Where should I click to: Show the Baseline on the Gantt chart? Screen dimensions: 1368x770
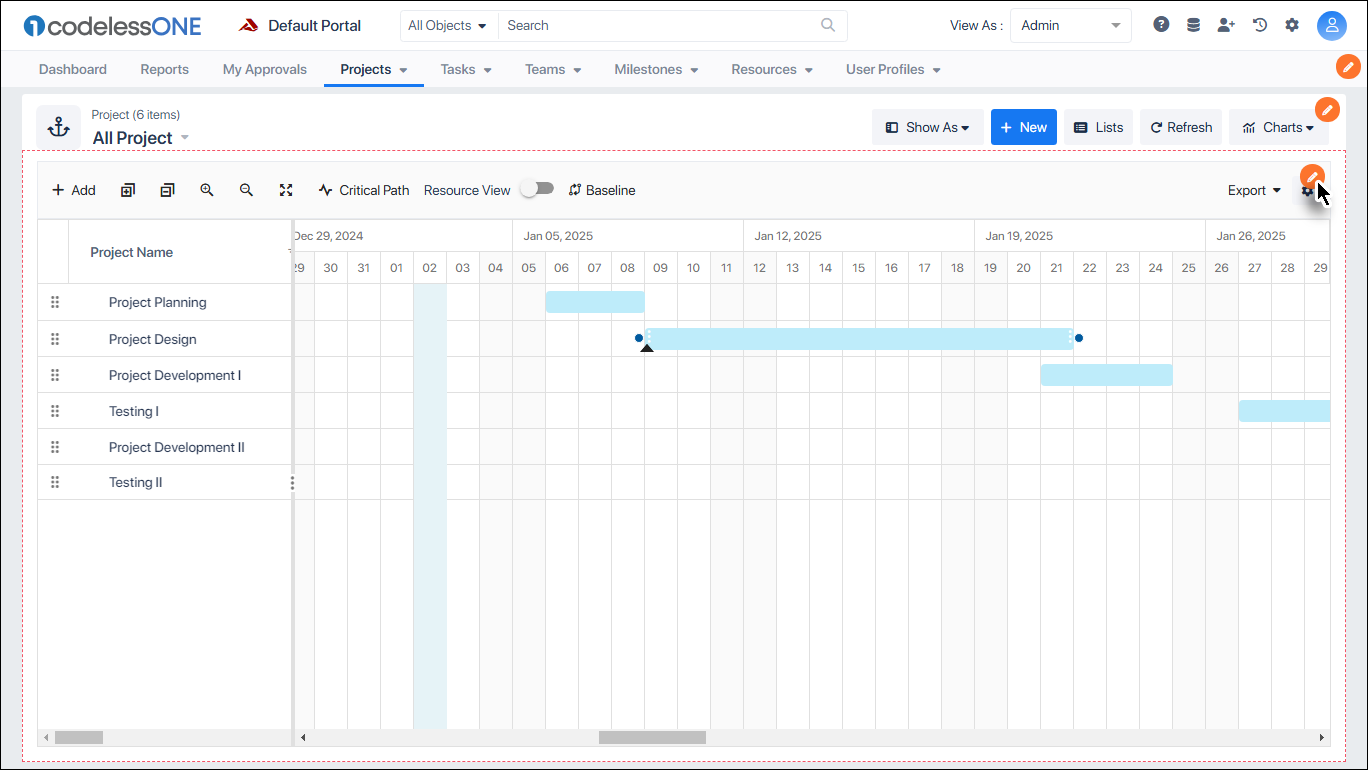click(x=601, y=190)
